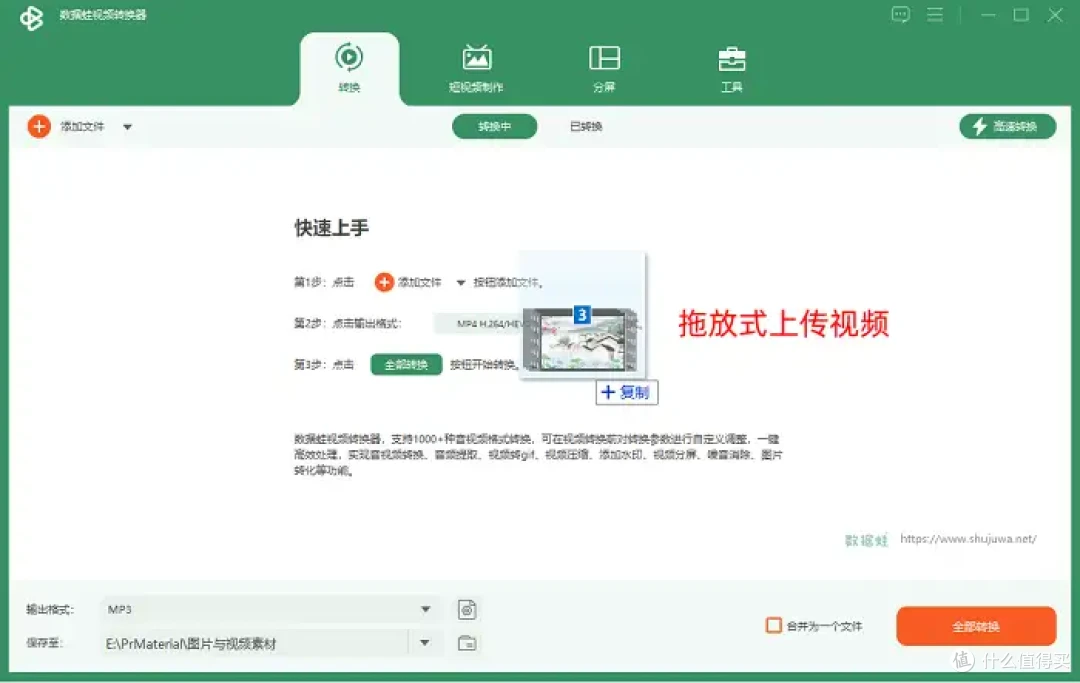The height and width of the screenshot is (683, 1080).
Task: Expand the 添加文件 dropdown arrow in toolbar
Action: point(127,127)
